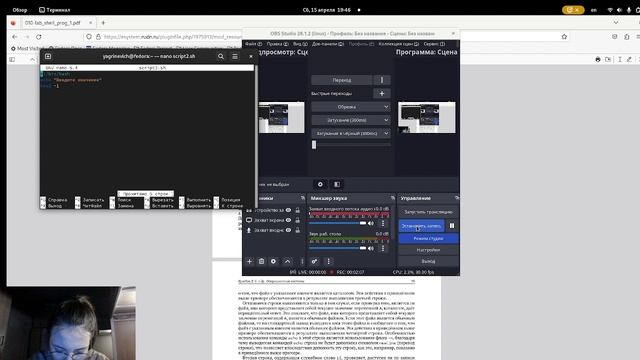
Task: Open transition options dots beside Переход
Action: pos(382,80)
